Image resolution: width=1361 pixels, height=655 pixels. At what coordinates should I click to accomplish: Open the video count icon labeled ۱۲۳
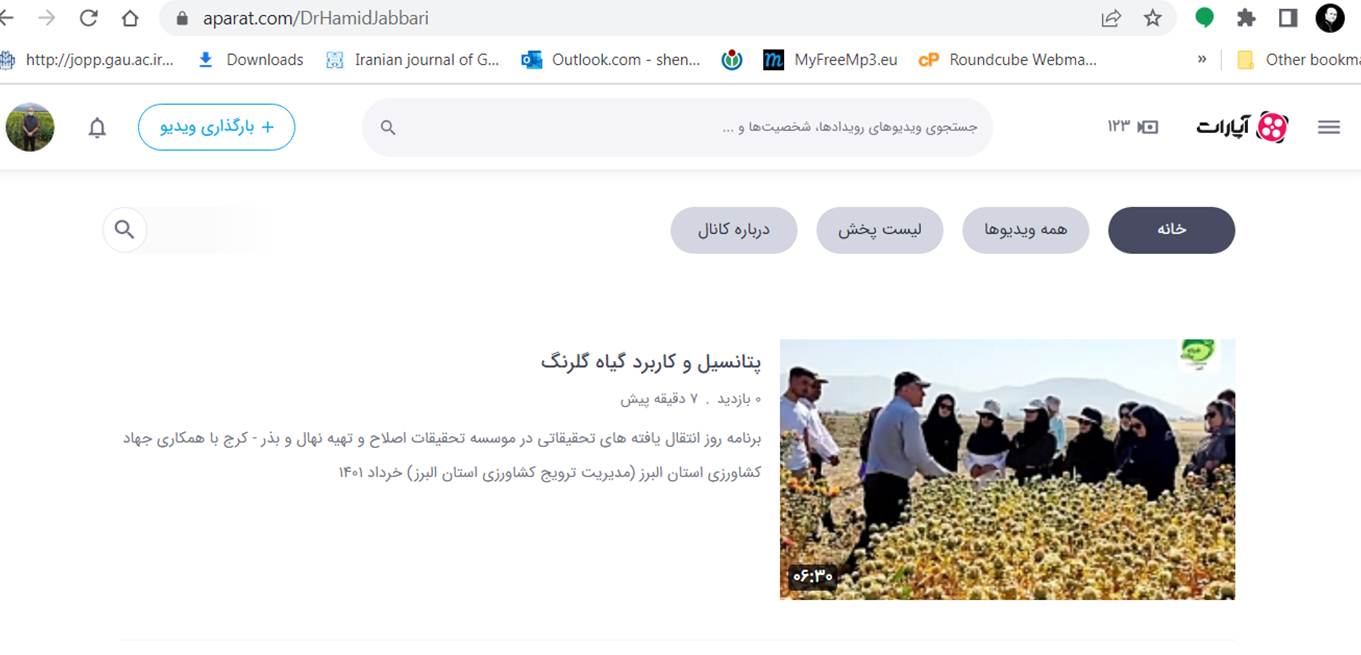[x=1133, y=127]
